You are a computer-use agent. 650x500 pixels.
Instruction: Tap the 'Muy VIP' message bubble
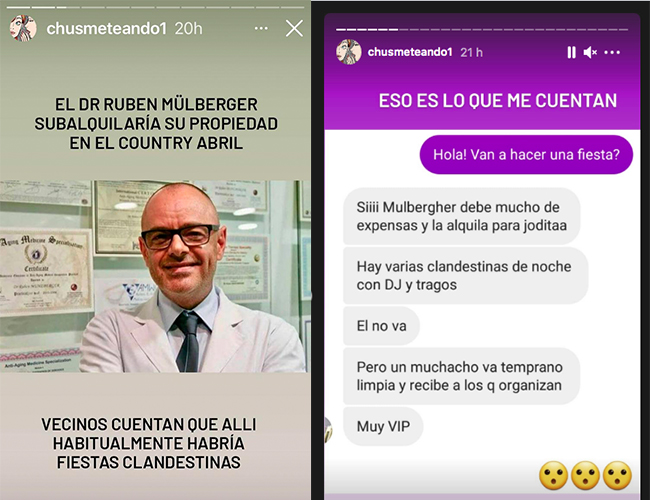pyautogui.click(x=383, y=426)
